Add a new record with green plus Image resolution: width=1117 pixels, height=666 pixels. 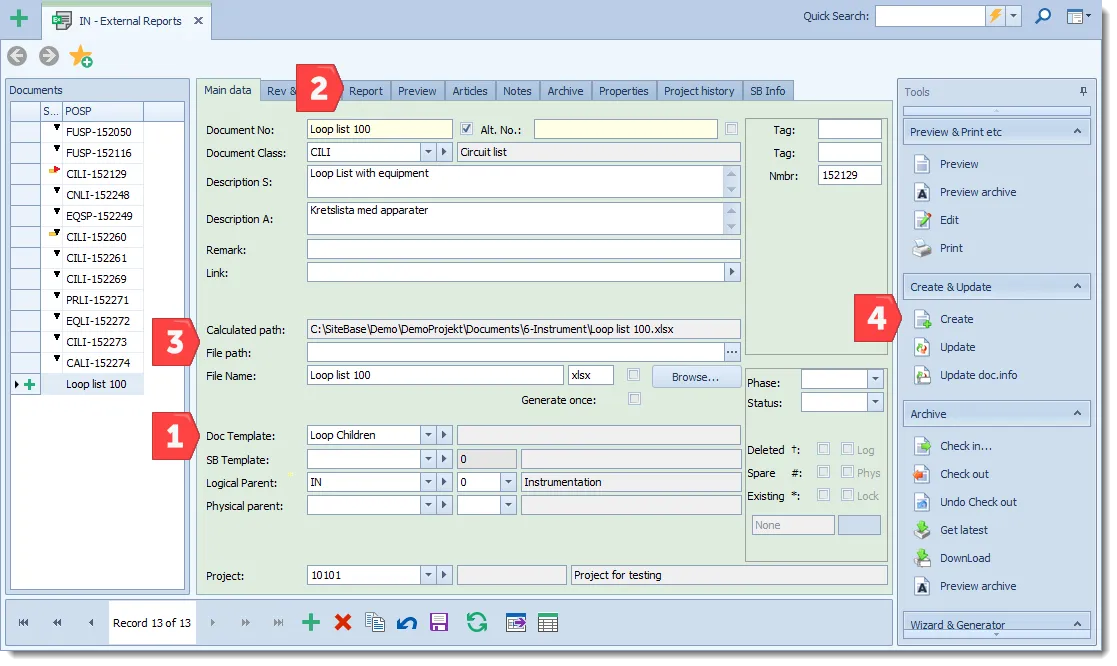point(311,623)
